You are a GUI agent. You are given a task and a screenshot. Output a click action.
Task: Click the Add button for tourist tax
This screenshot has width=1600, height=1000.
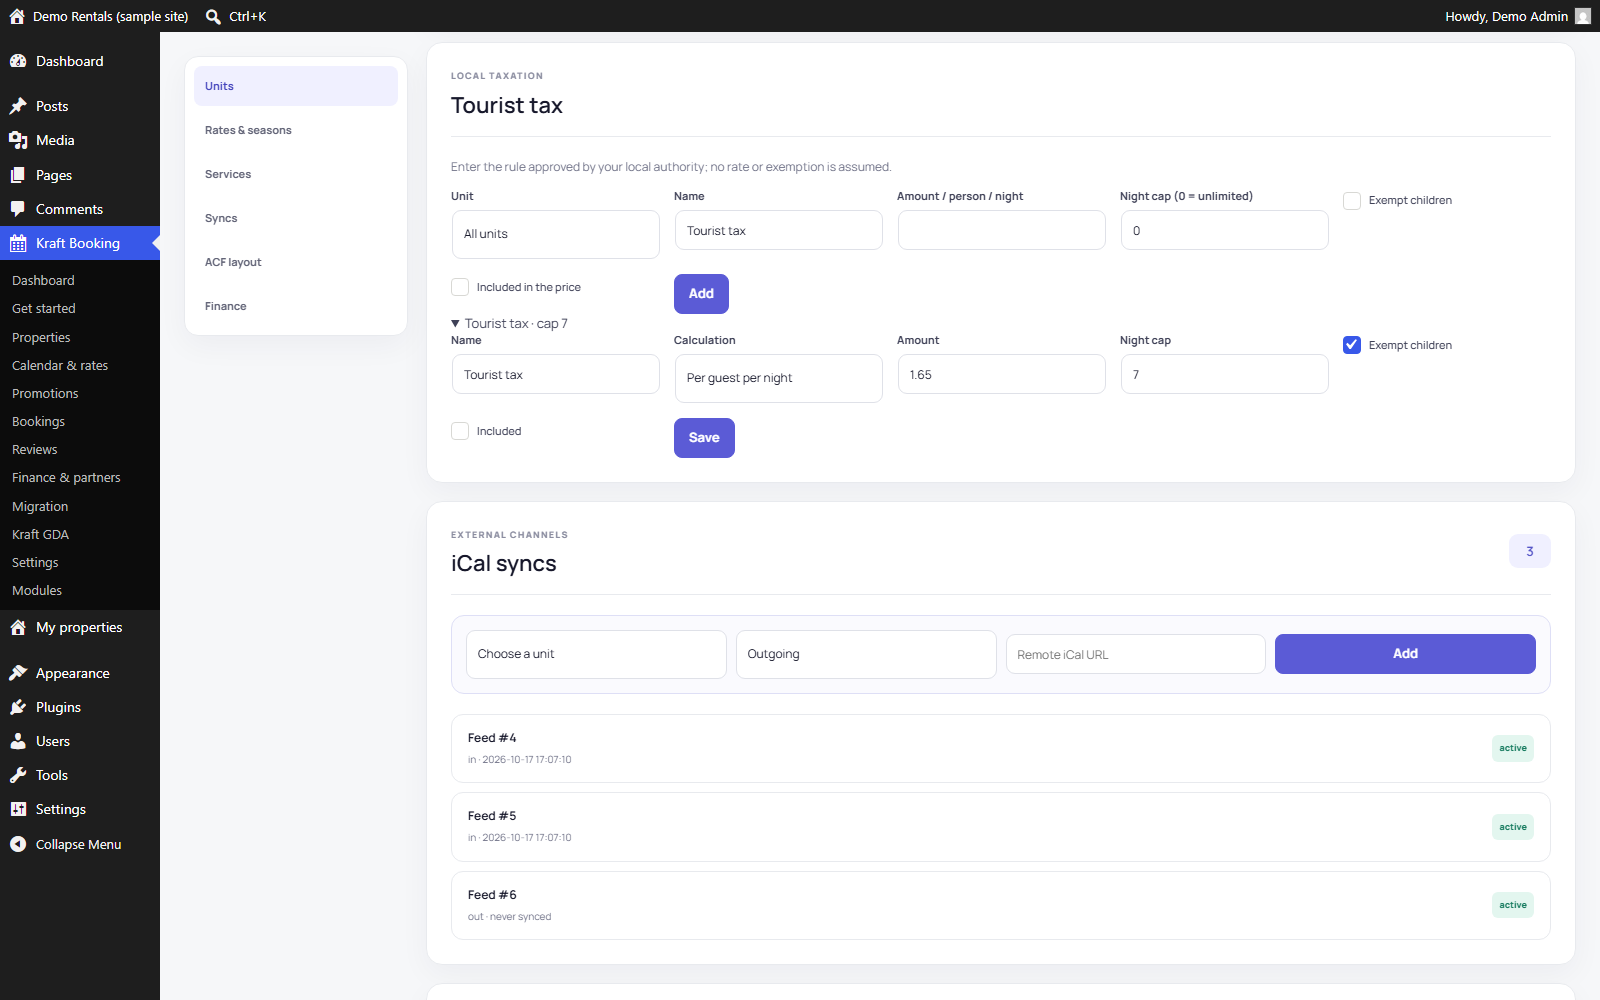point(701,294)
